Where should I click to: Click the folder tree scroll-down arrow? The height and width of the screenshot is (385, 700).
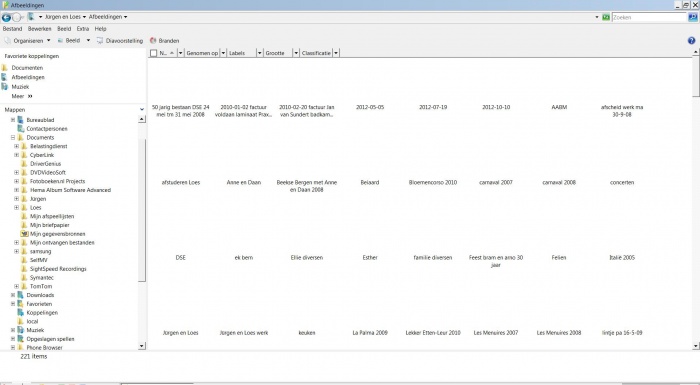click(142, 346)
